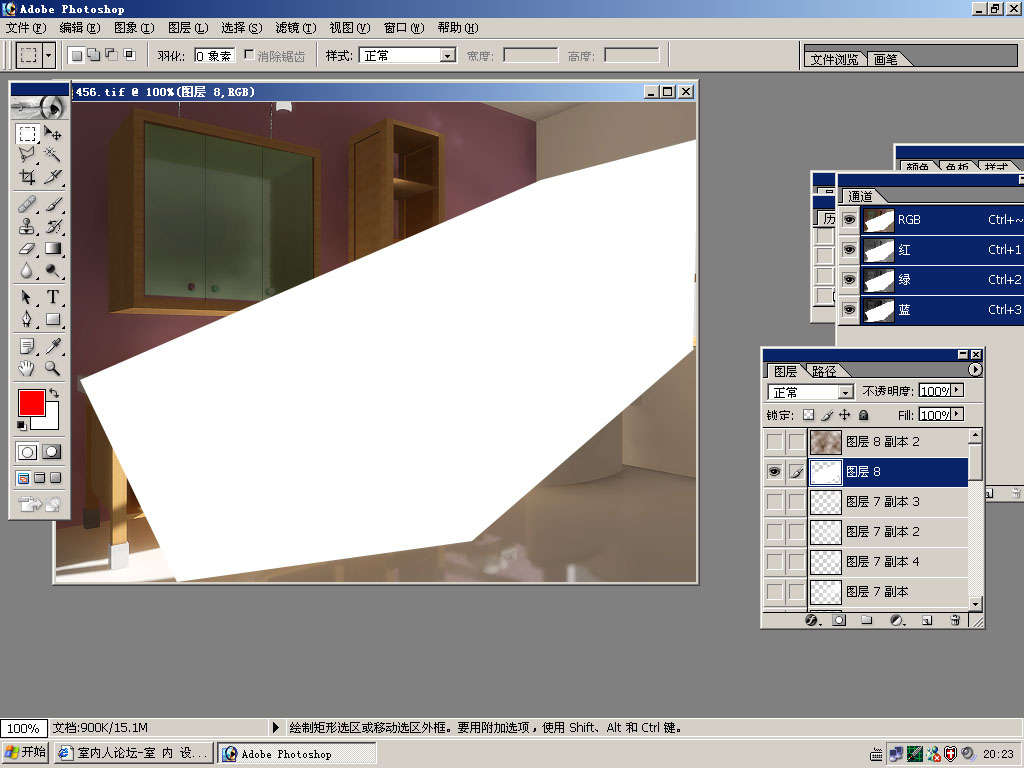Show layer 图层 7 副本 2
Image resolution: width=1024 pixels, height=768 pixels.
click(x=775, y=532)
